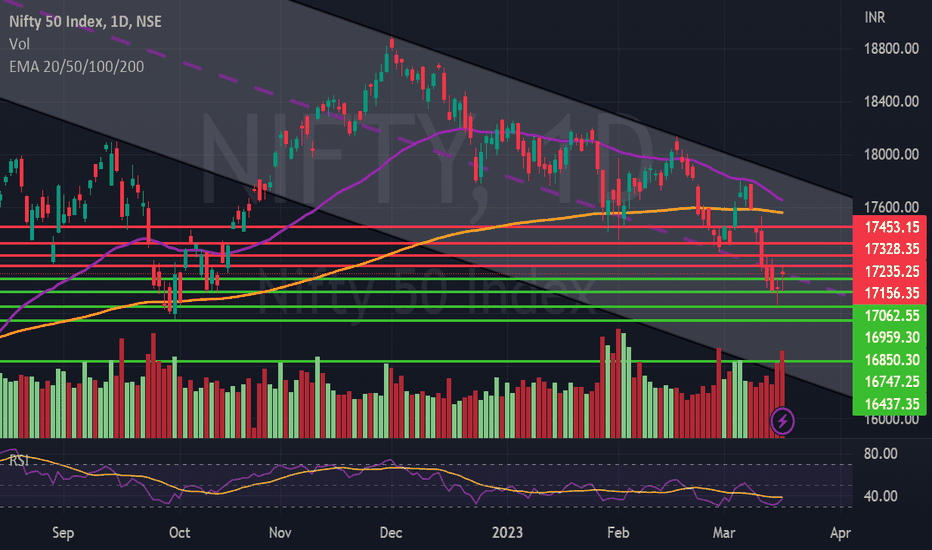Click the Nifty 50 Index, 1D, NSE title
The image size is (932, 550).
[x=85, y=21]
